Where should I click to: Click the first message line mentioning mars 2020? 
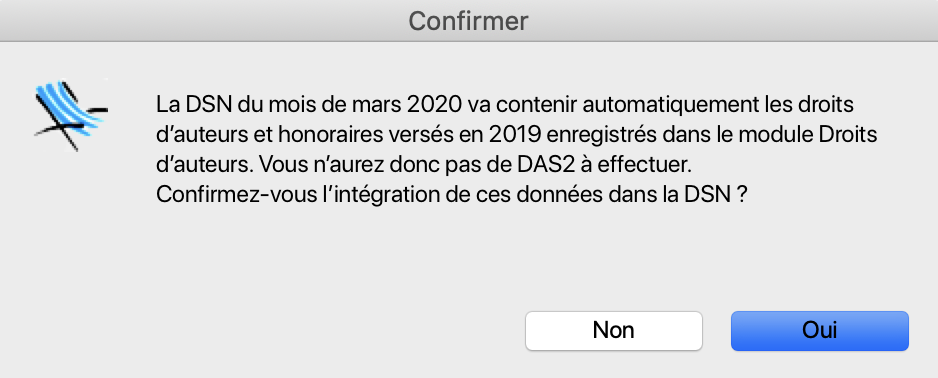(x=505, y=105)
